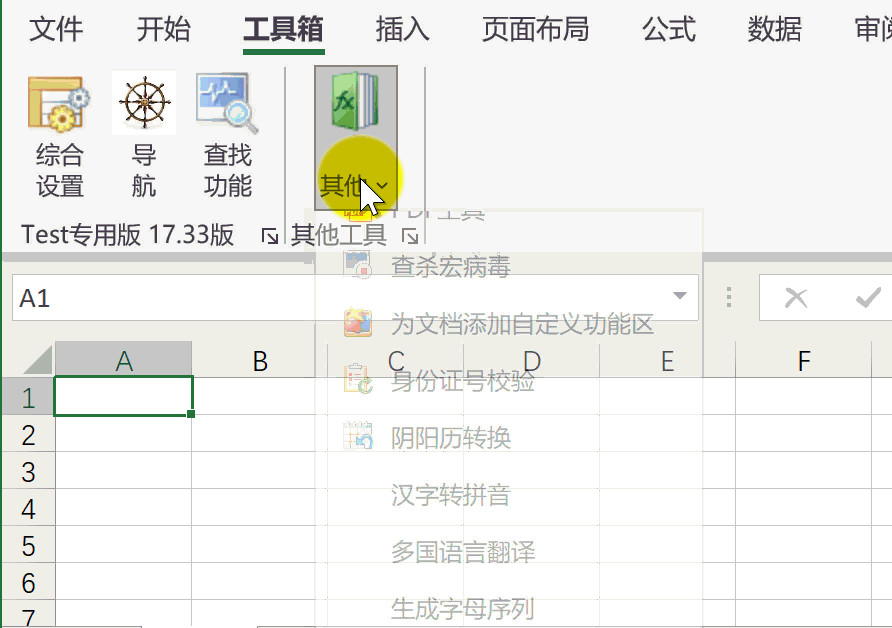Viewport: 892px width, 628px height.
Task: Switch to the 文件 tab
Action: tap(56, 30)
